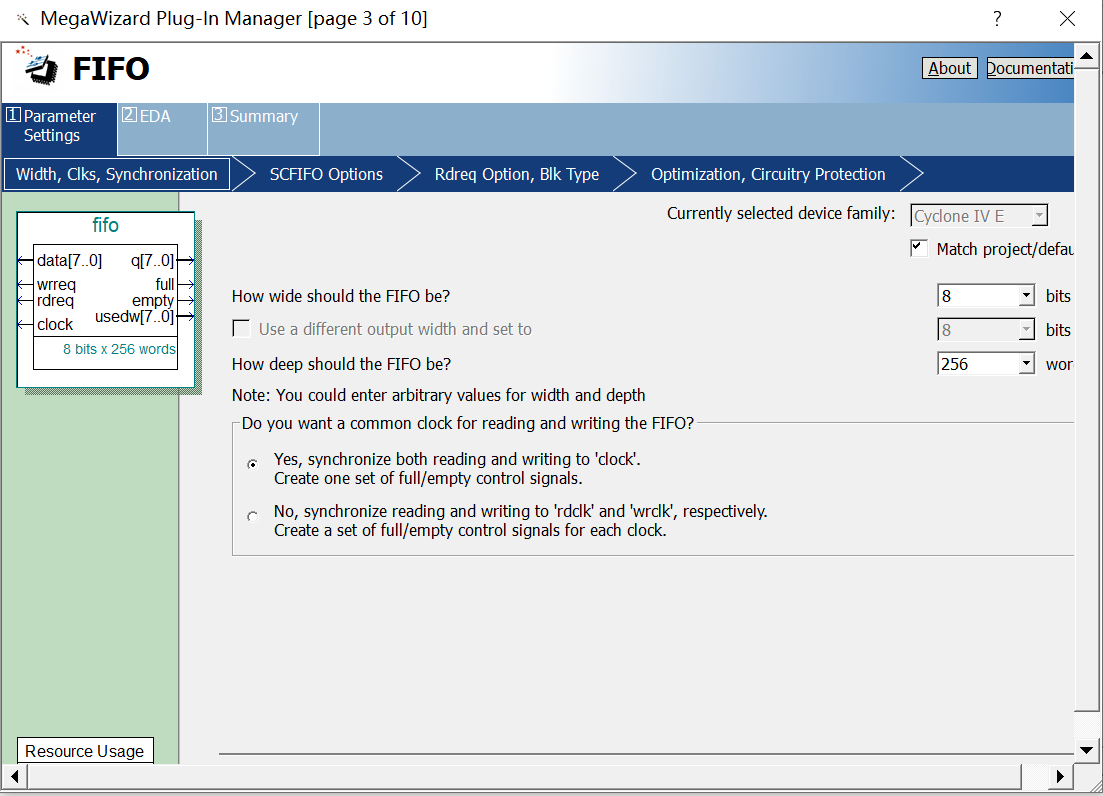
Task: Close the MegaWizard Plug-In Manager window
Action: pos(1067,19)
